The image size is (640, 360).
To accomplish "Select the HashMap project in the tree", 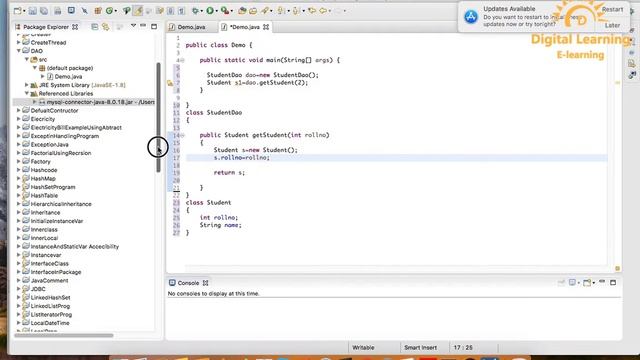I will pyautogui.click(x=43, y=178).
